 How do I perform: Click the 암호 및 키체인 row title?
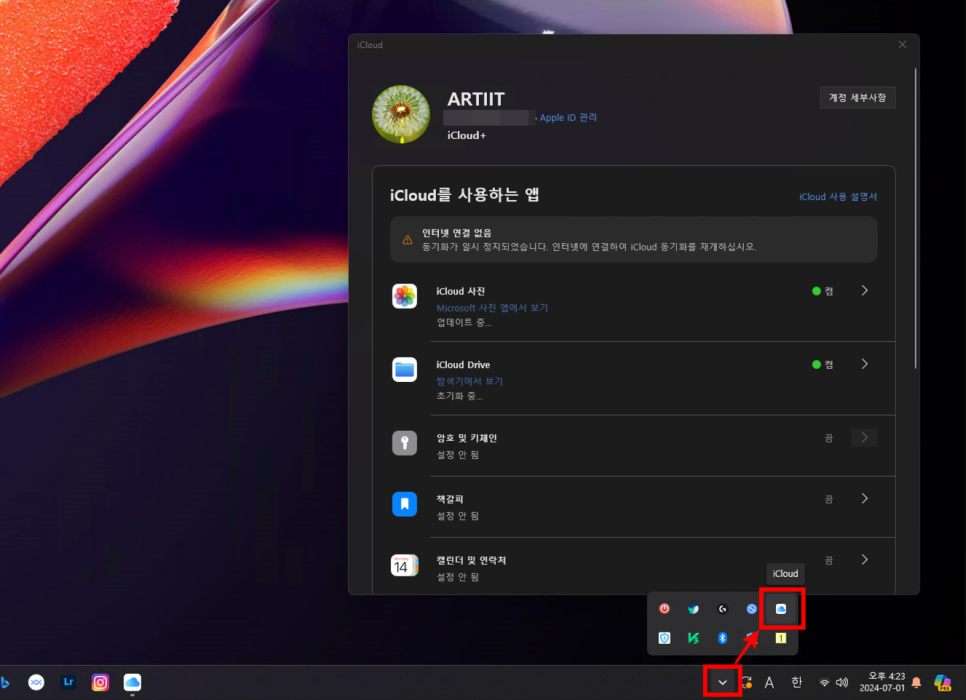pos(466,438)
